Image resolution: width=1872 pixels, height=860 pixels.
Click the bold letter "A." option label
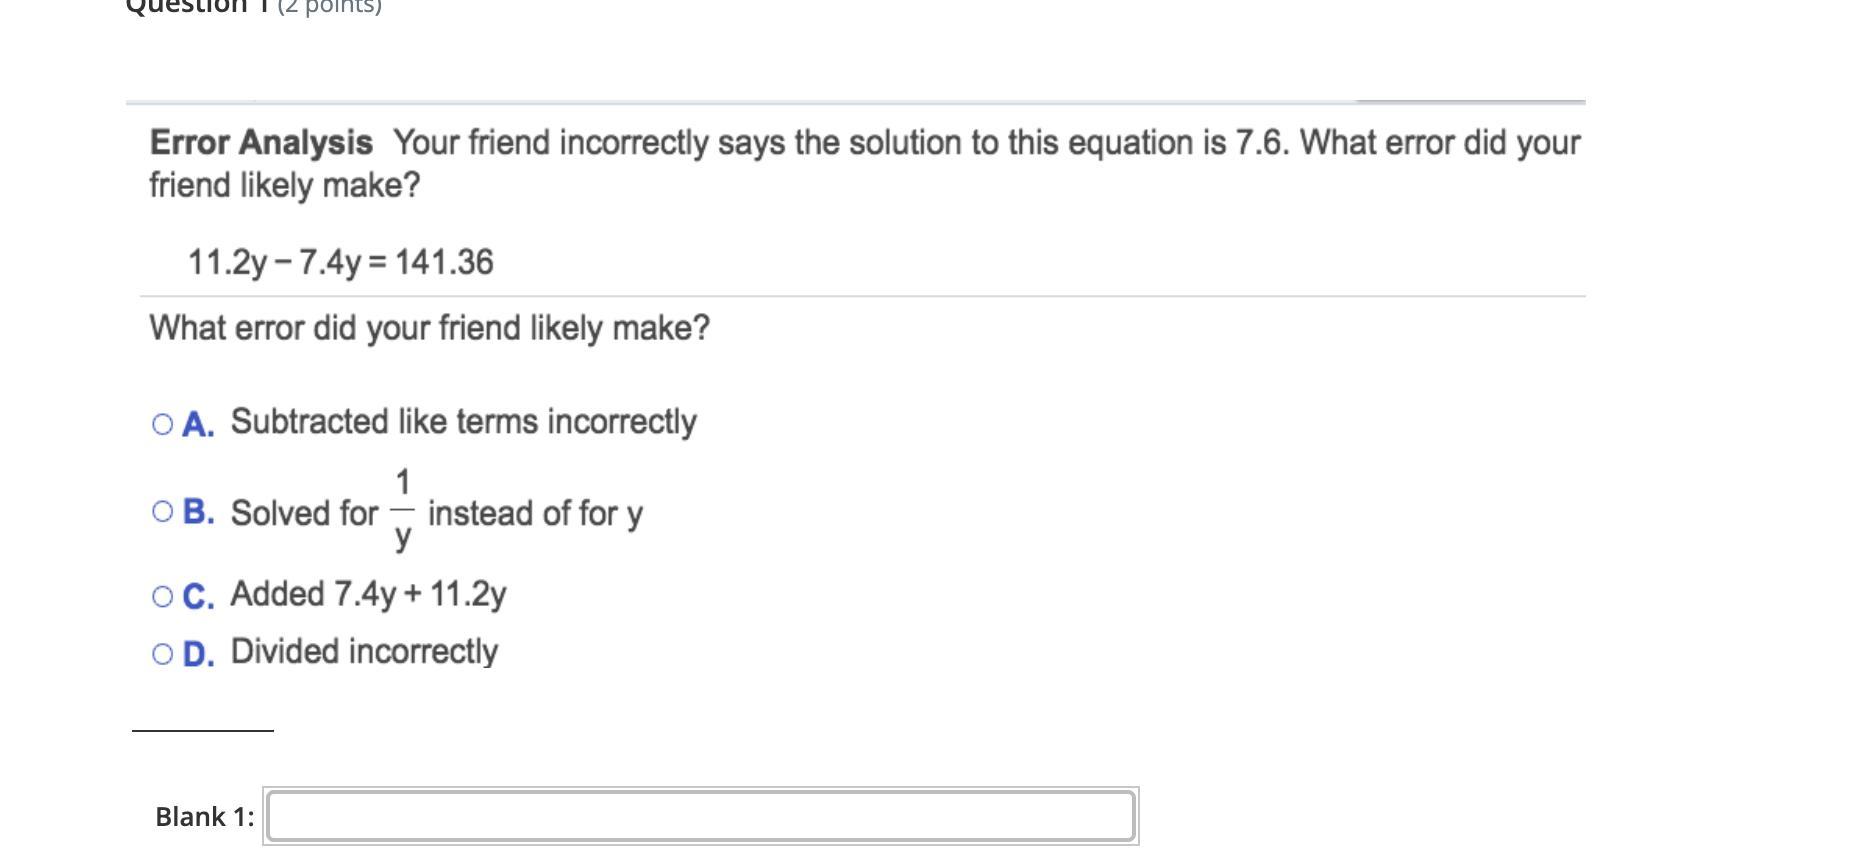coord(198,424)
